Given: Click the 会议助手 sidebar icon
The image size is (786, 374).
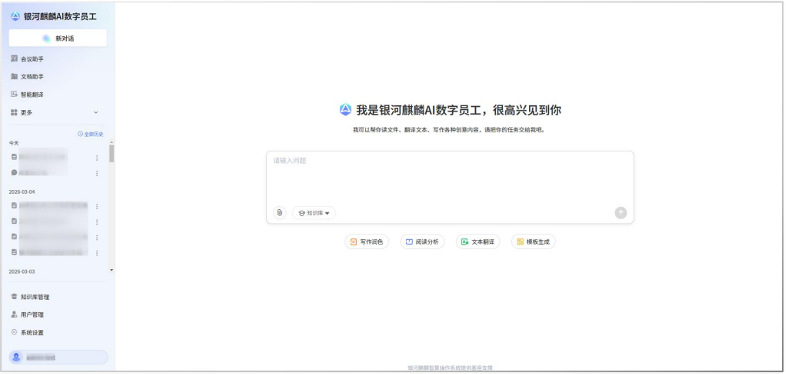Looking at the screenshot, I should click(x=14, y=59).
